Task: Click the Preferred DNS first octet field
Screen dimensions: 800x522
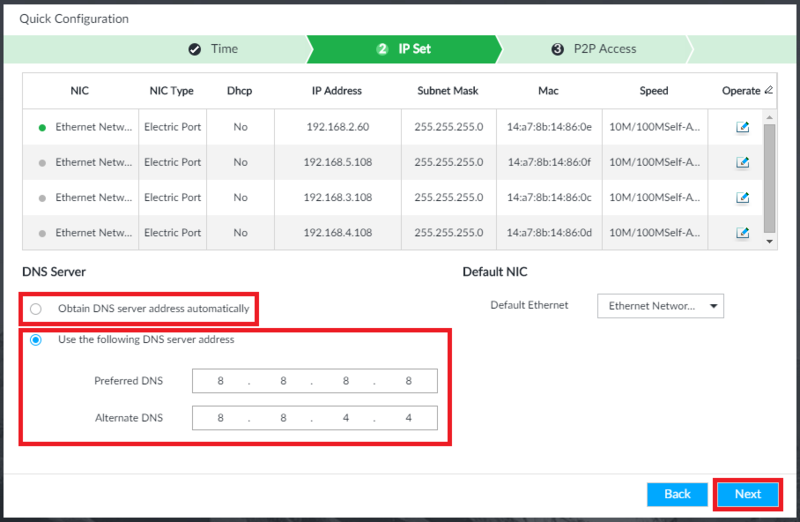Action: [220, 381]
